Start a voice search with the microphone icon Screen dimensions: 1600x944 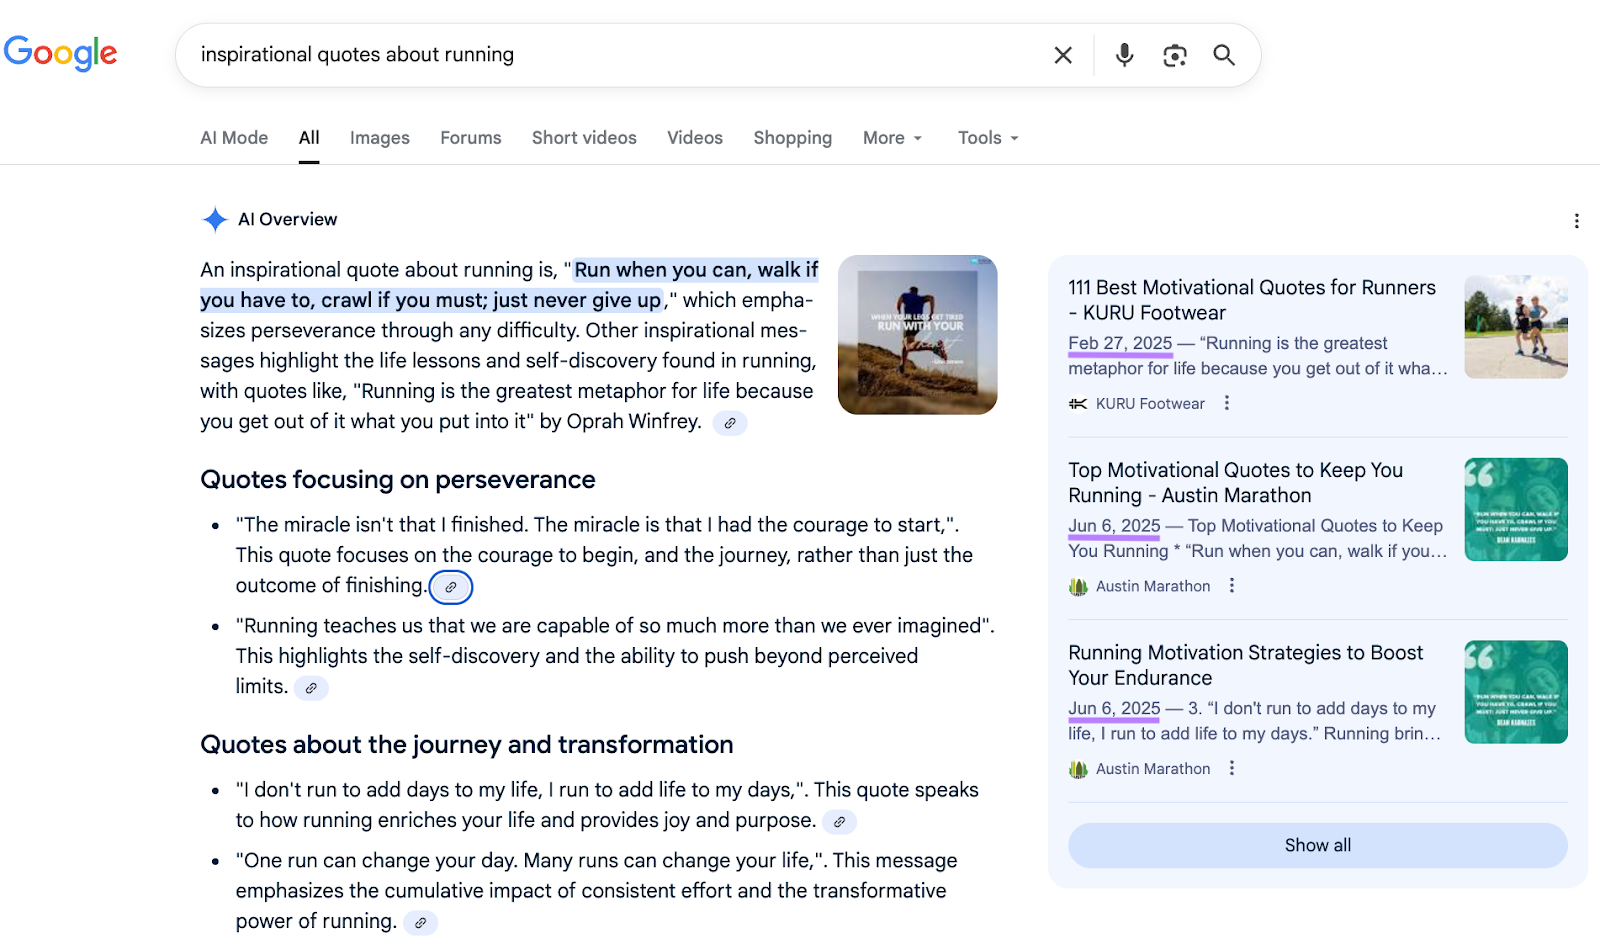[x=1123, y=55]
